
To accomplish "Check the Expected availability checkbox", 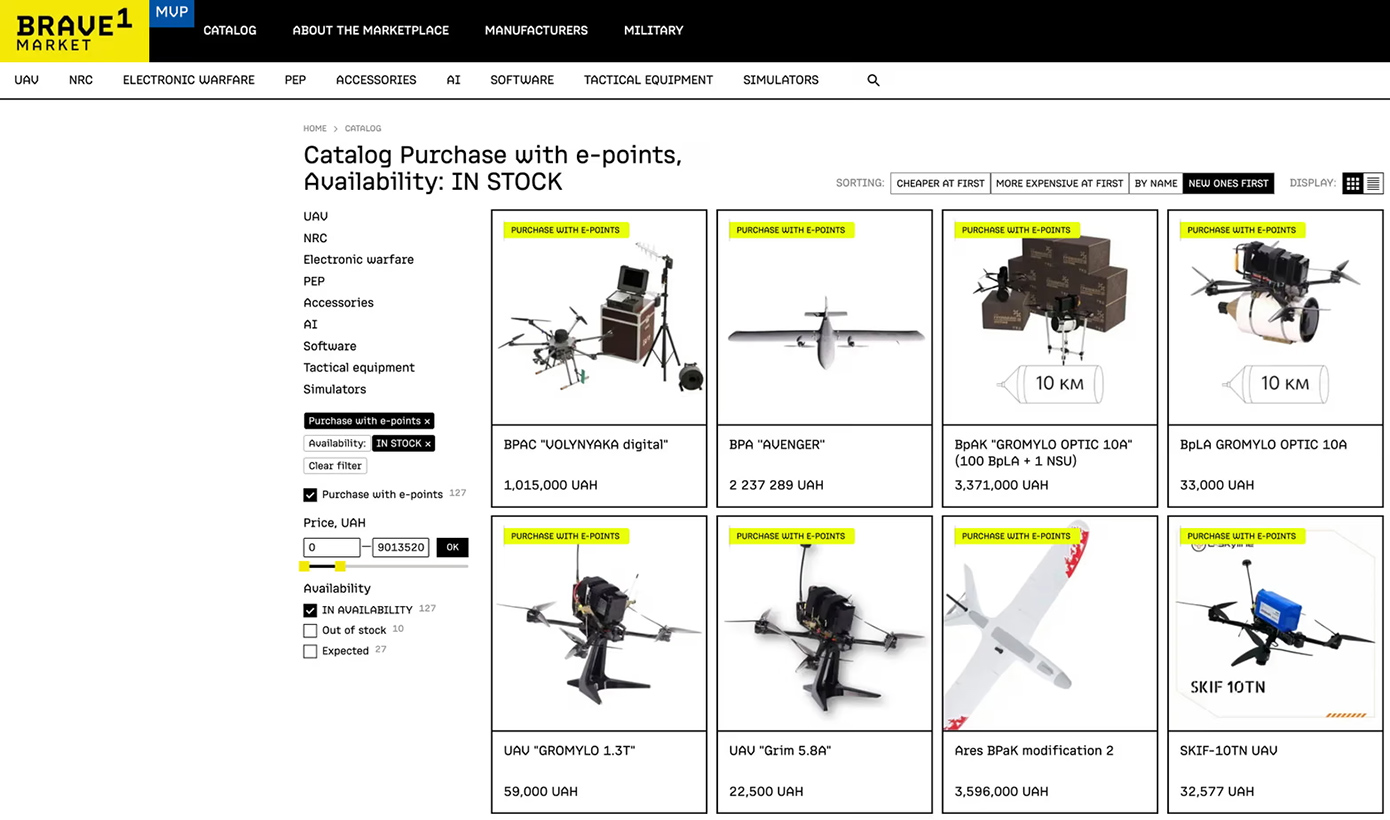I will click(310, 652).
